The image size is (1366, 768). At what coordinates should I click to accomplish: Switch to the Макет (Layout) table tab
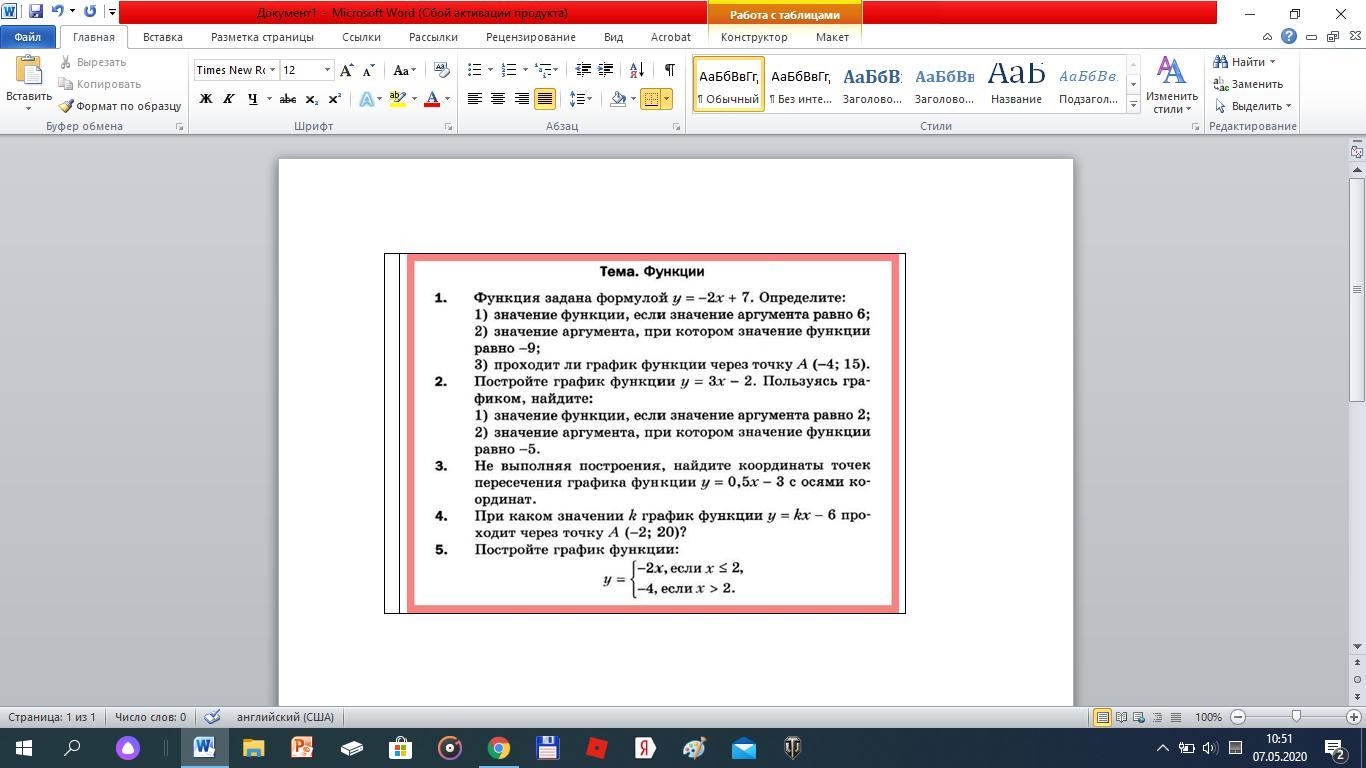[x=832, y=37]
